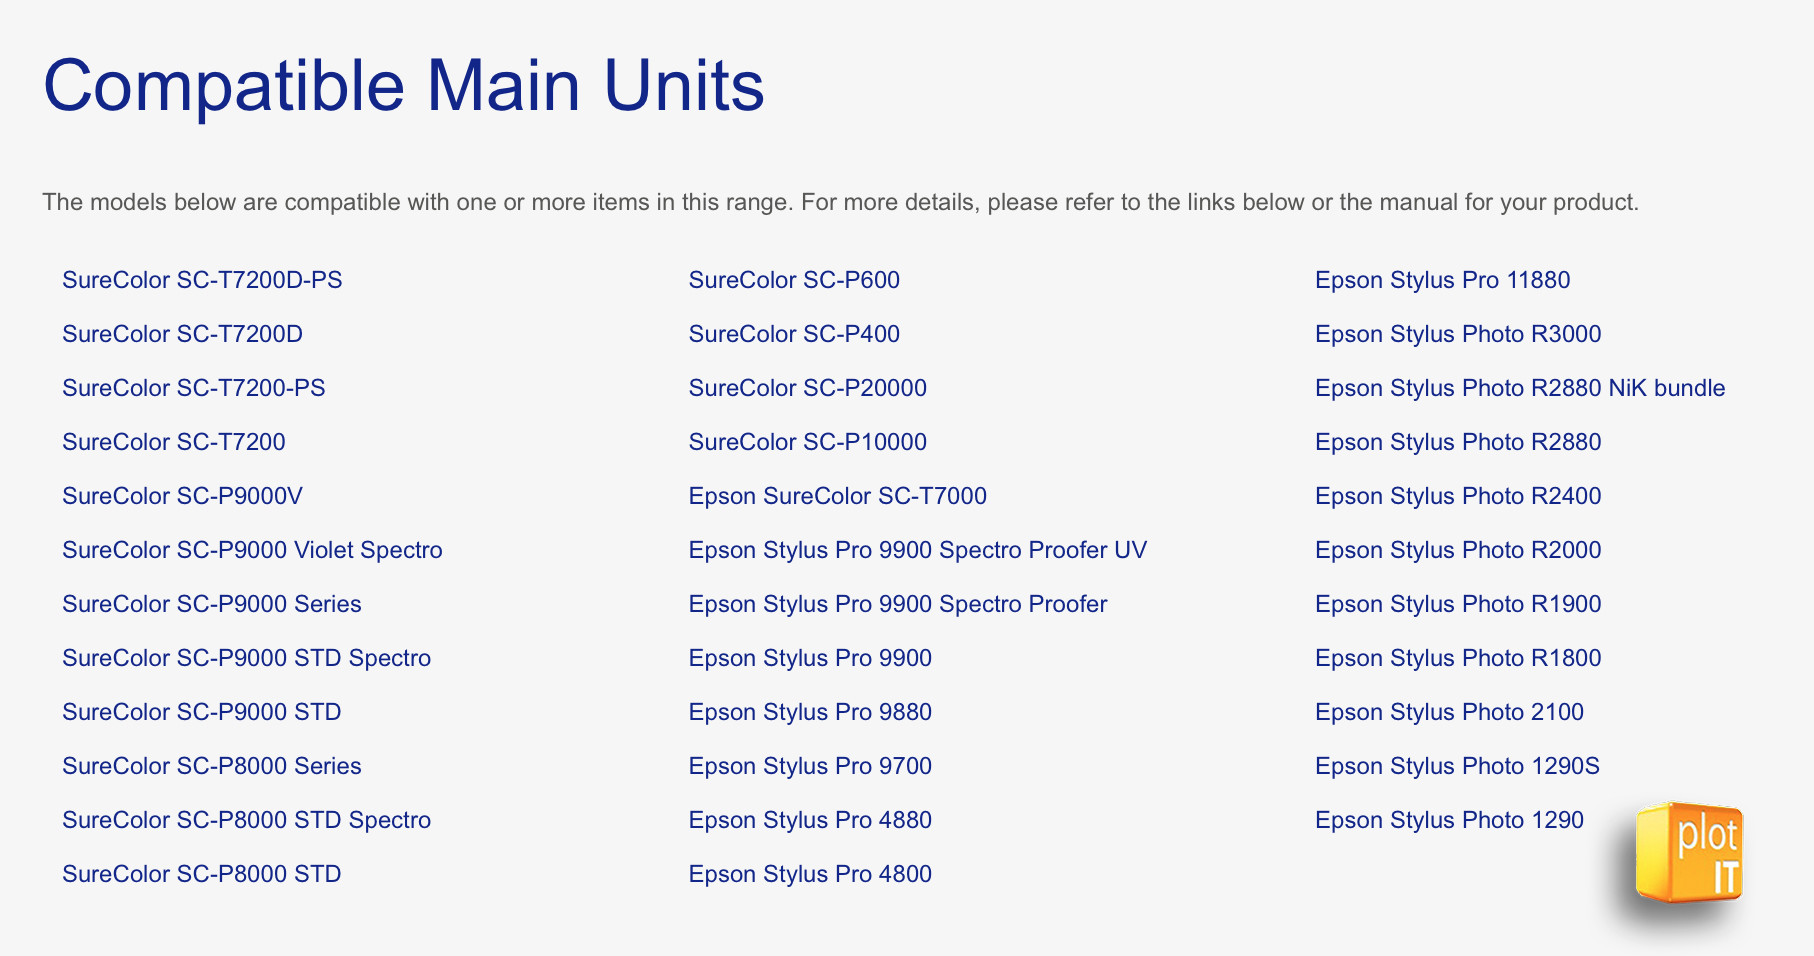1814x956 pixels.
Task: Click Epson Stylus Pro 9900 Spectro Proofer
Action: (x=898, y=604)
